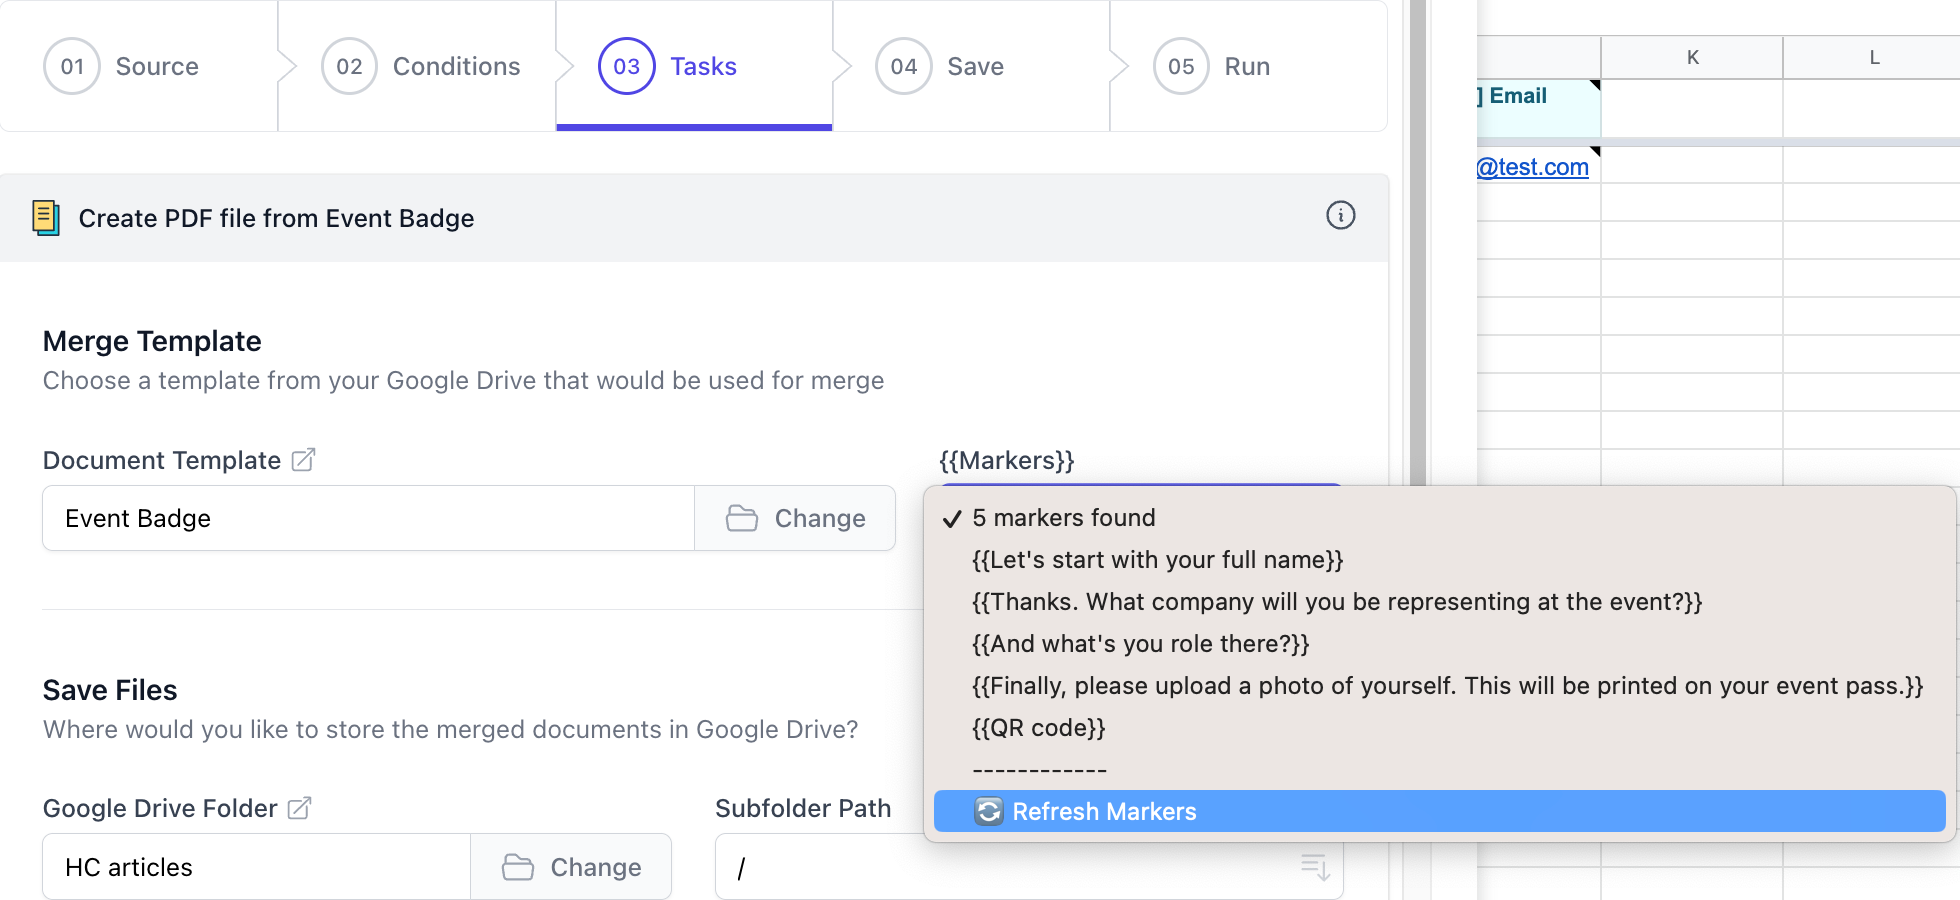Click folder icon in Event Badge Change button

point(742,518)
